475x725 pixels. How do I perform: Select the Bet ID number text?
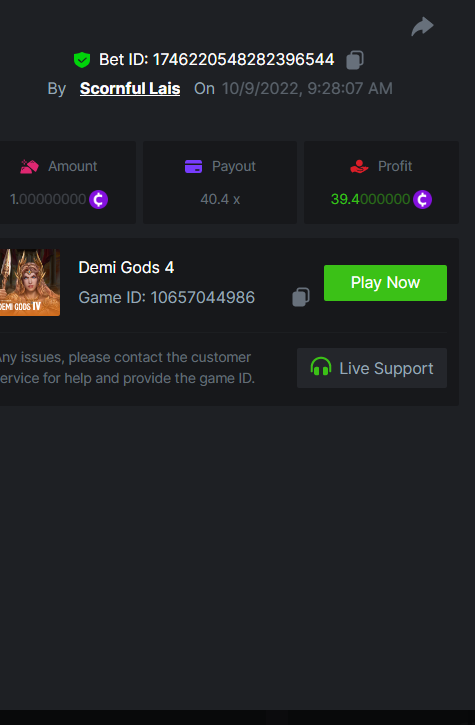point(243,60)
